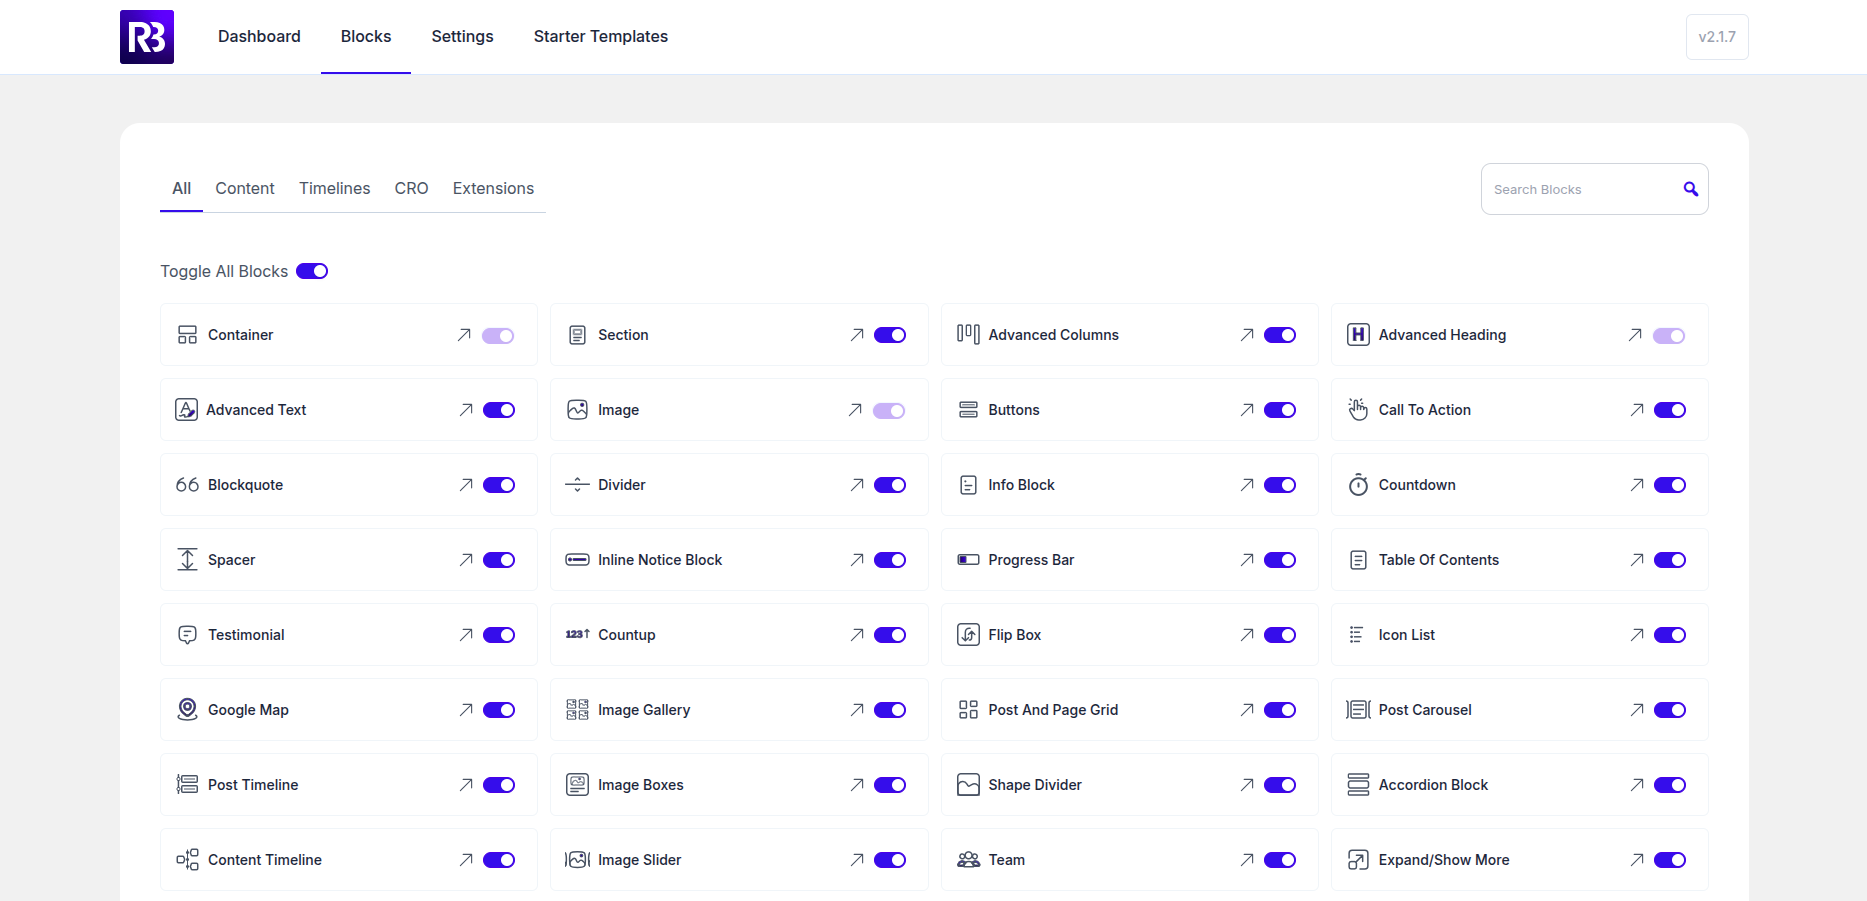This screenshot has width=1867, height=901.
Task: Click the RB logo icon
Action: [x=147, y=37]
